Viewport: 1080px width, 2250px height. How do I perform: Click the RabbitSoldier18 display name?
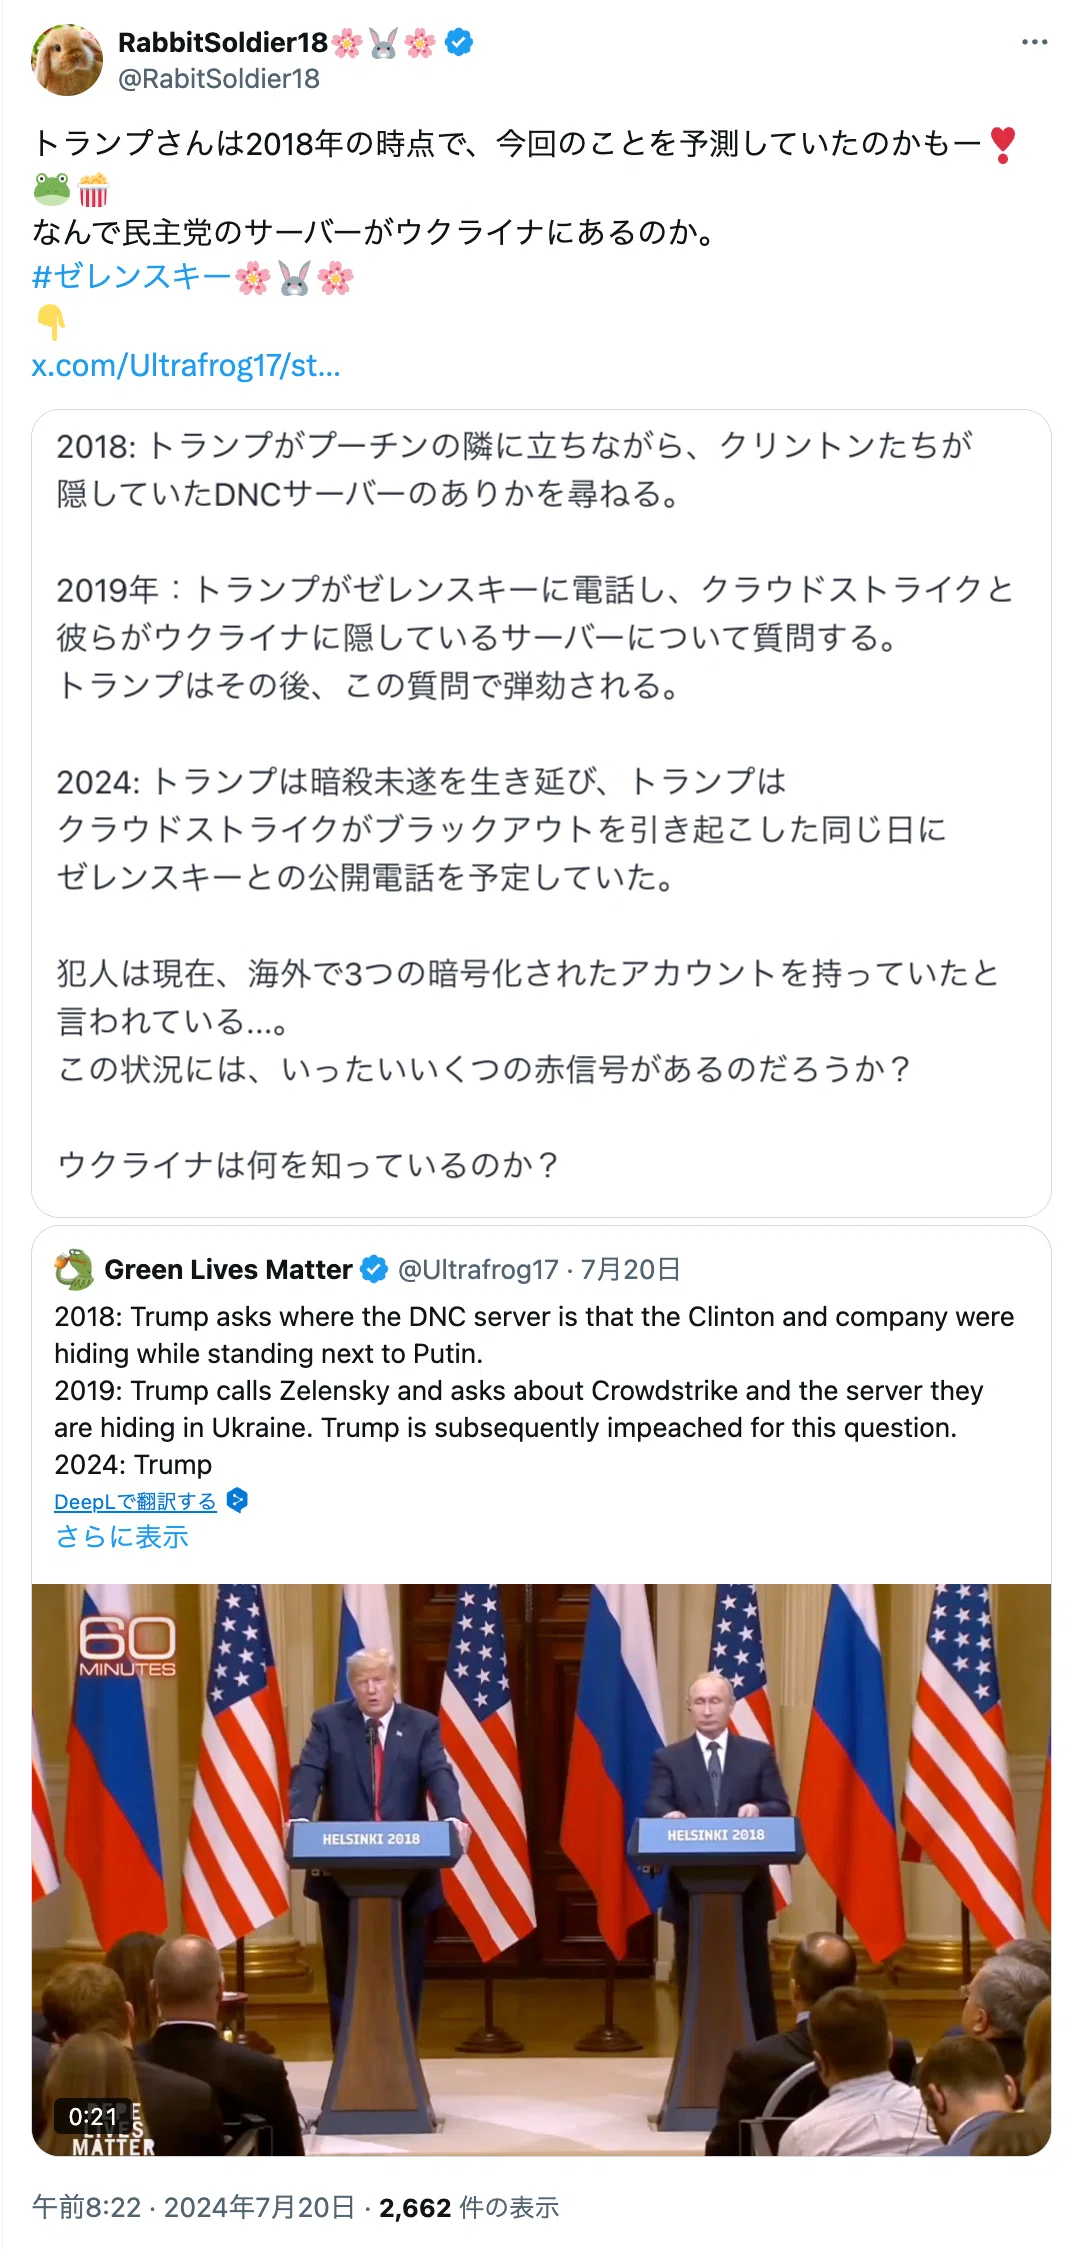click(223, 42)
